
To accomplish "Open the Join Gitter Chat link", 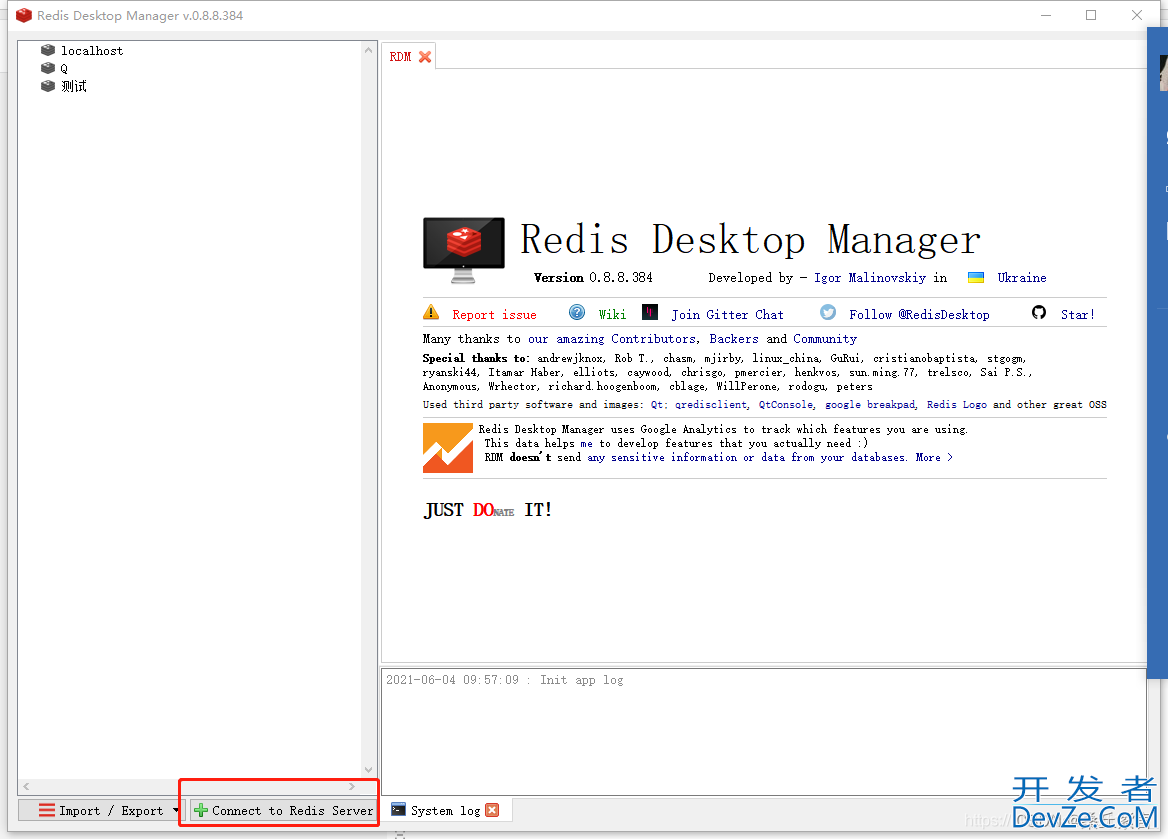I will pyautogui.click(x=727, y=314).
